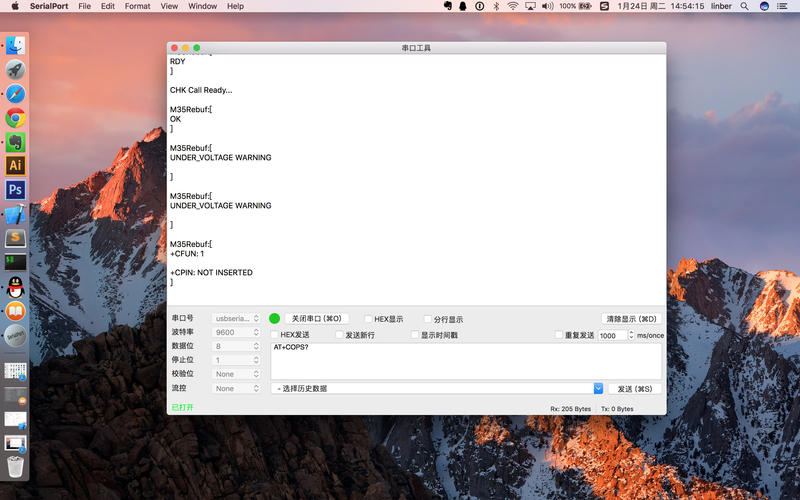The height and width of the screenshot is (500, 800).
Task: Open the orange book app in dock
Action: click(15, 311)
